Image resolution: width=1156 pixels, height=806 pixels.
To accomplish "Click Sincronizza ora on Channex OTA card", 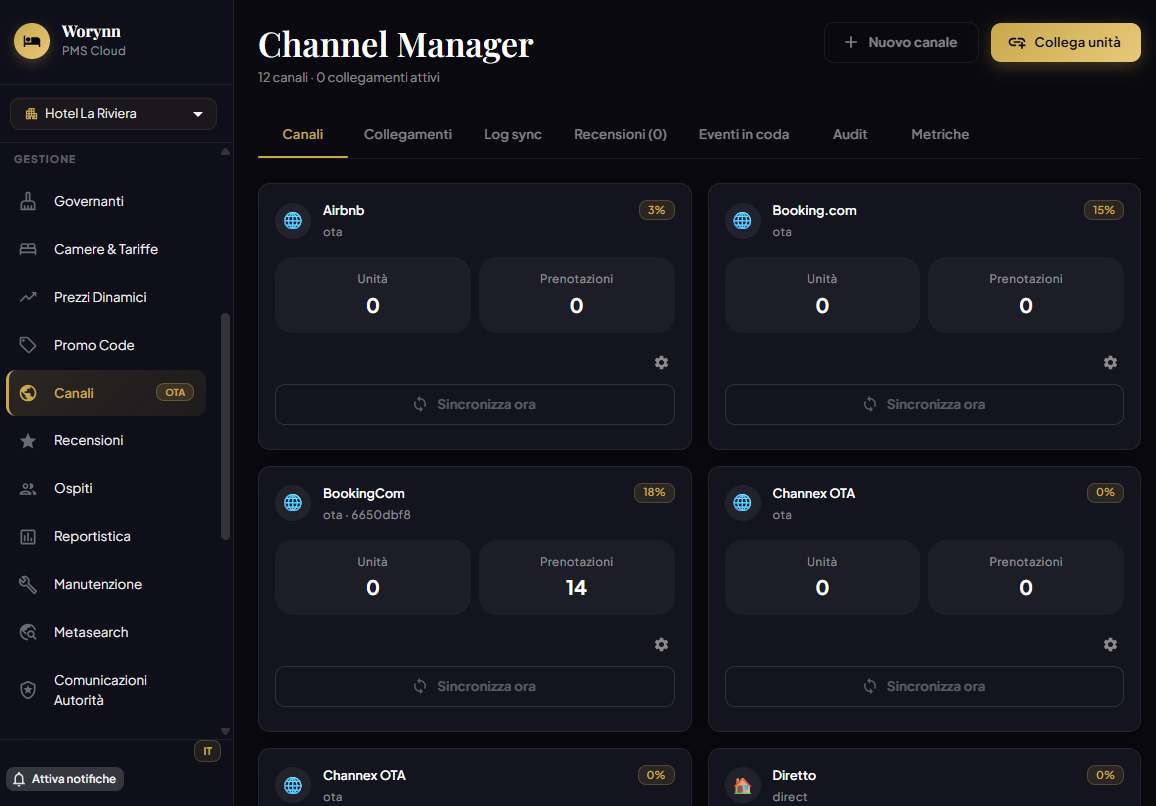I will point(924,687).
